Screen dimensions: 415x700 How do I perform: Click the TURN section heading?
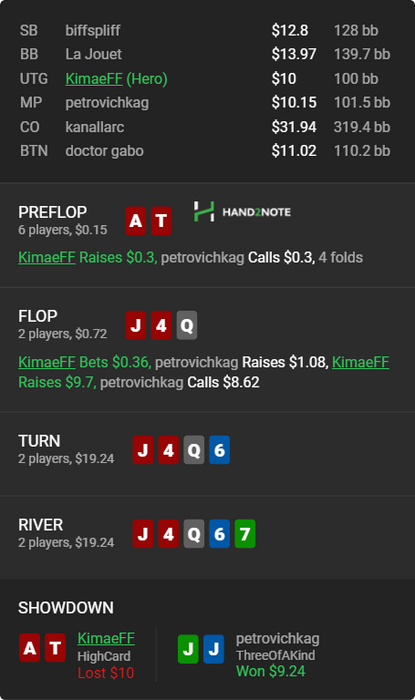[39, 441]
